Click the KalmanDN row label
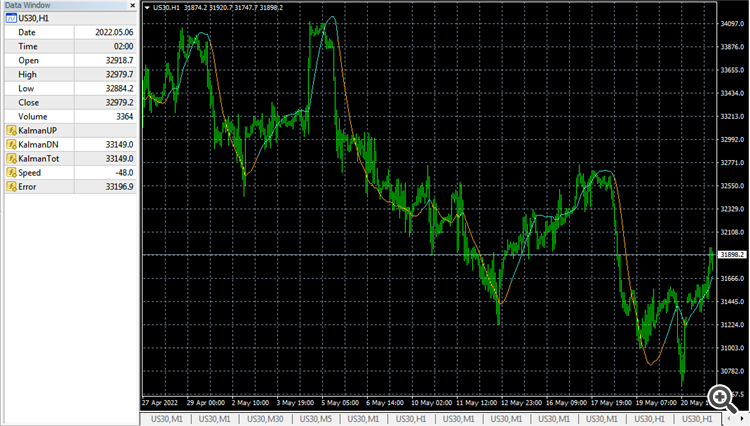The image size is (750, 426). [x=38, y=144]
